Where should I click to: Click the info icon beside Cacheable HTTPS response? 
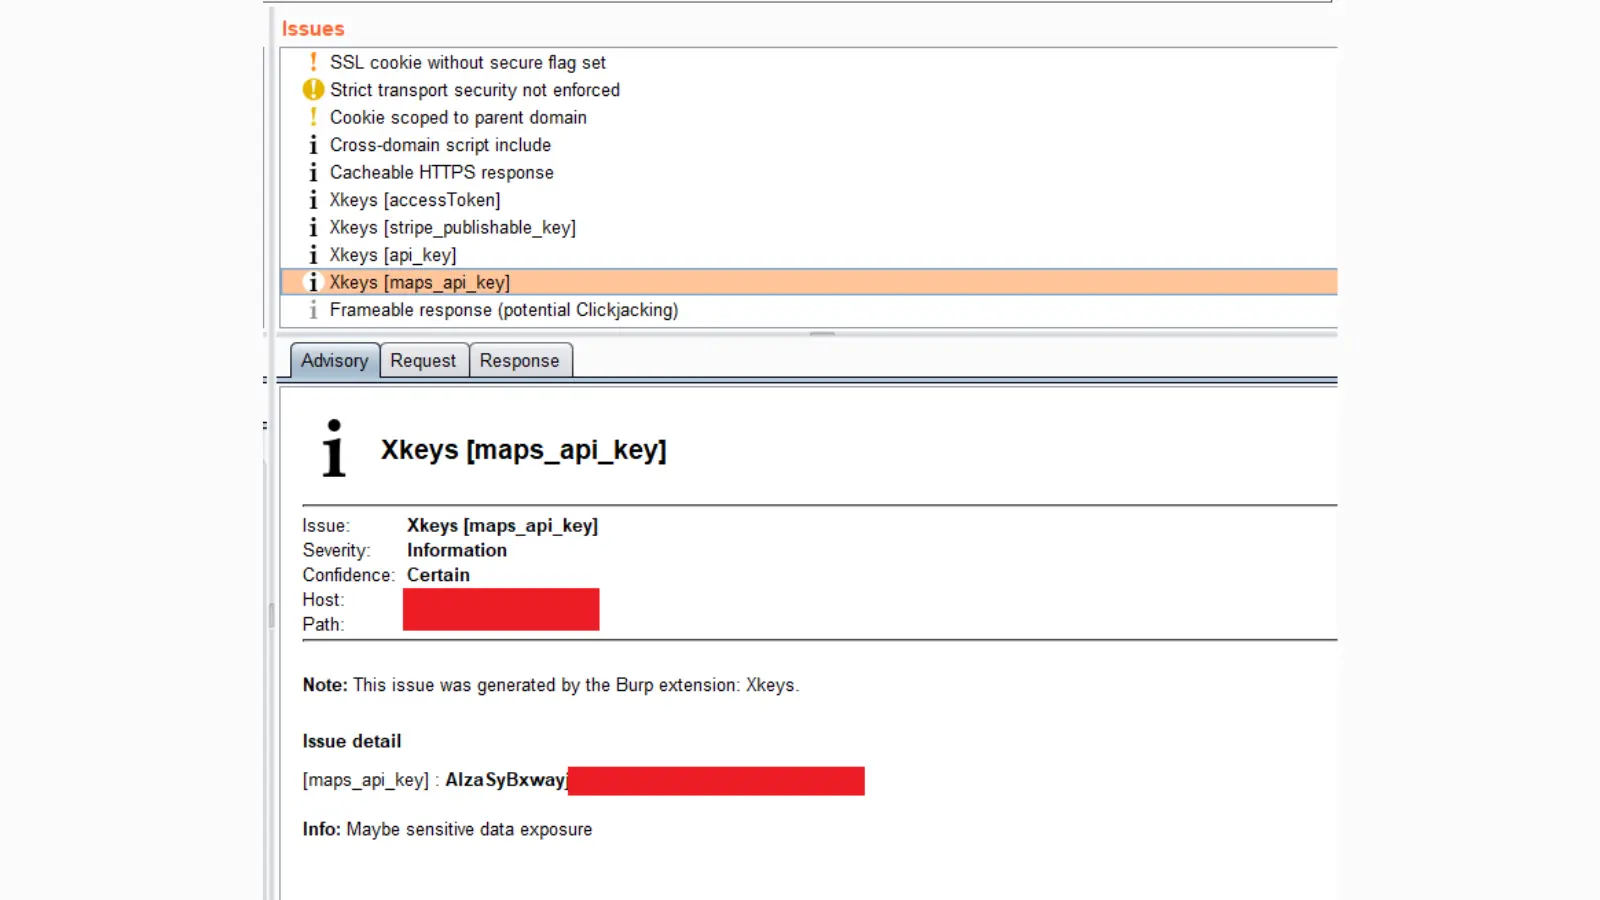click(313, 173)
